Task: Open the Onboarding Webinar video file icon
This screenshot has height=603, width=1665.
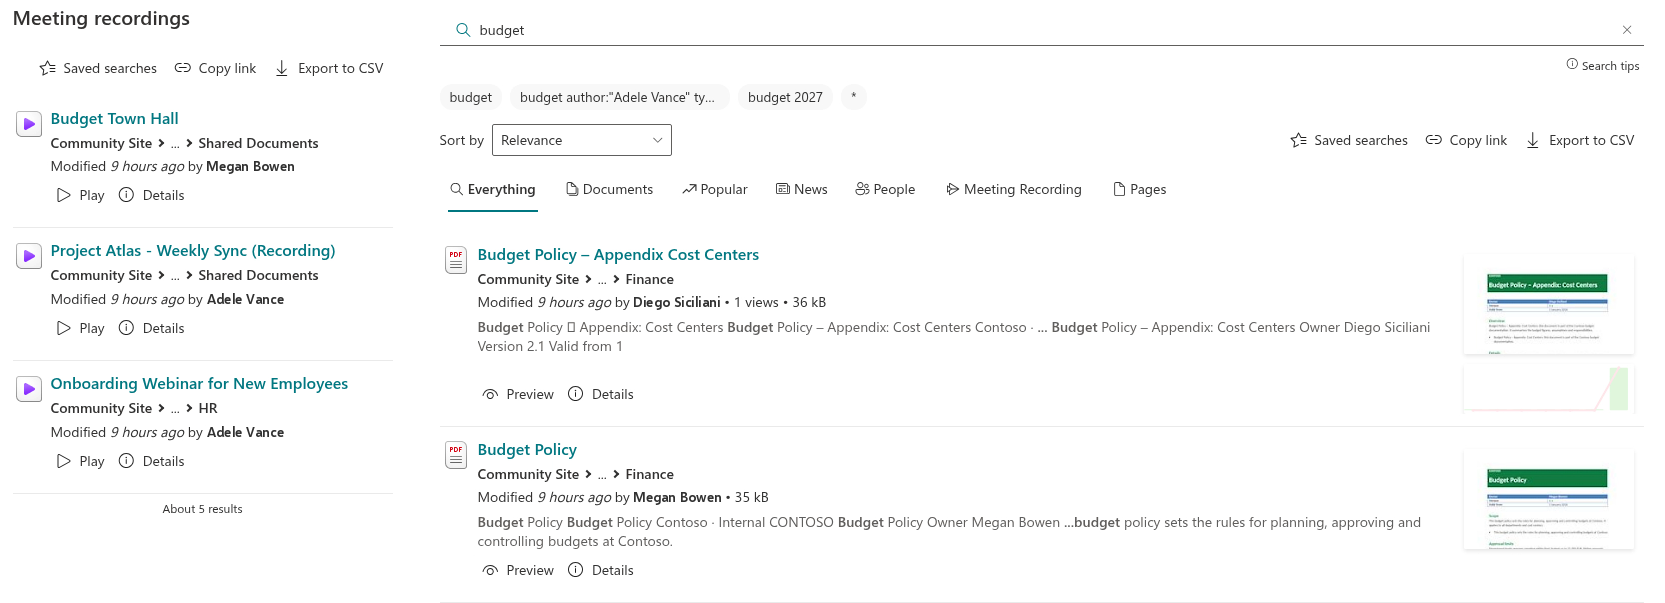Action: pos(29,389)
